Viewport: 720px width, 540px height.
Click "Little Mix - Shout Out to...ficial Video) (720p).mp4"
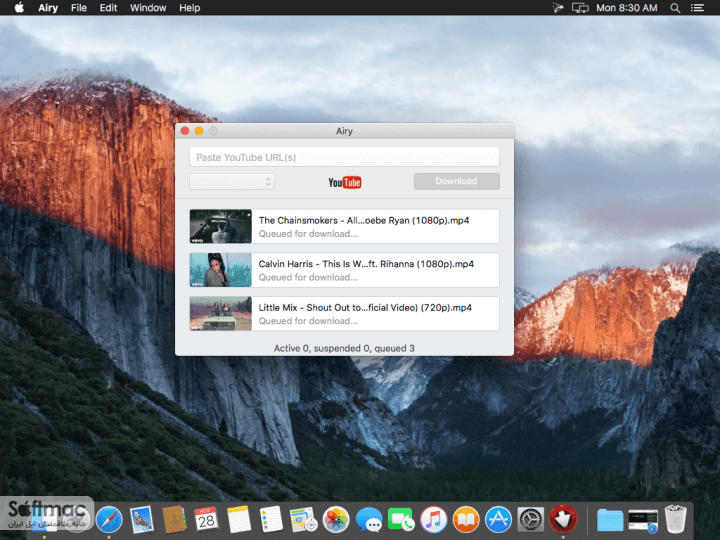[365, 308]
